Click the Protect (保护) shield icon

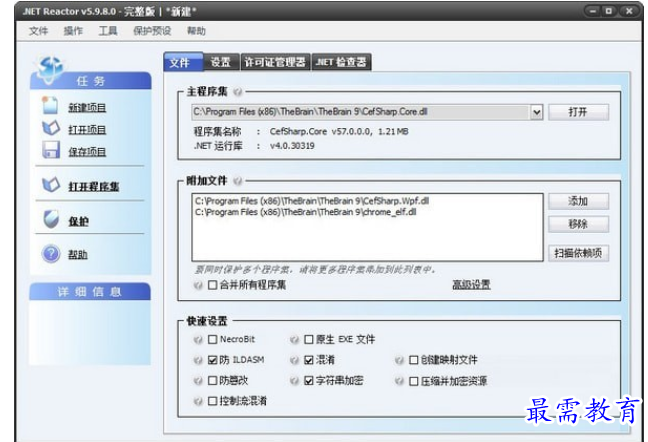pyautogui.click(x=51, y=219)
